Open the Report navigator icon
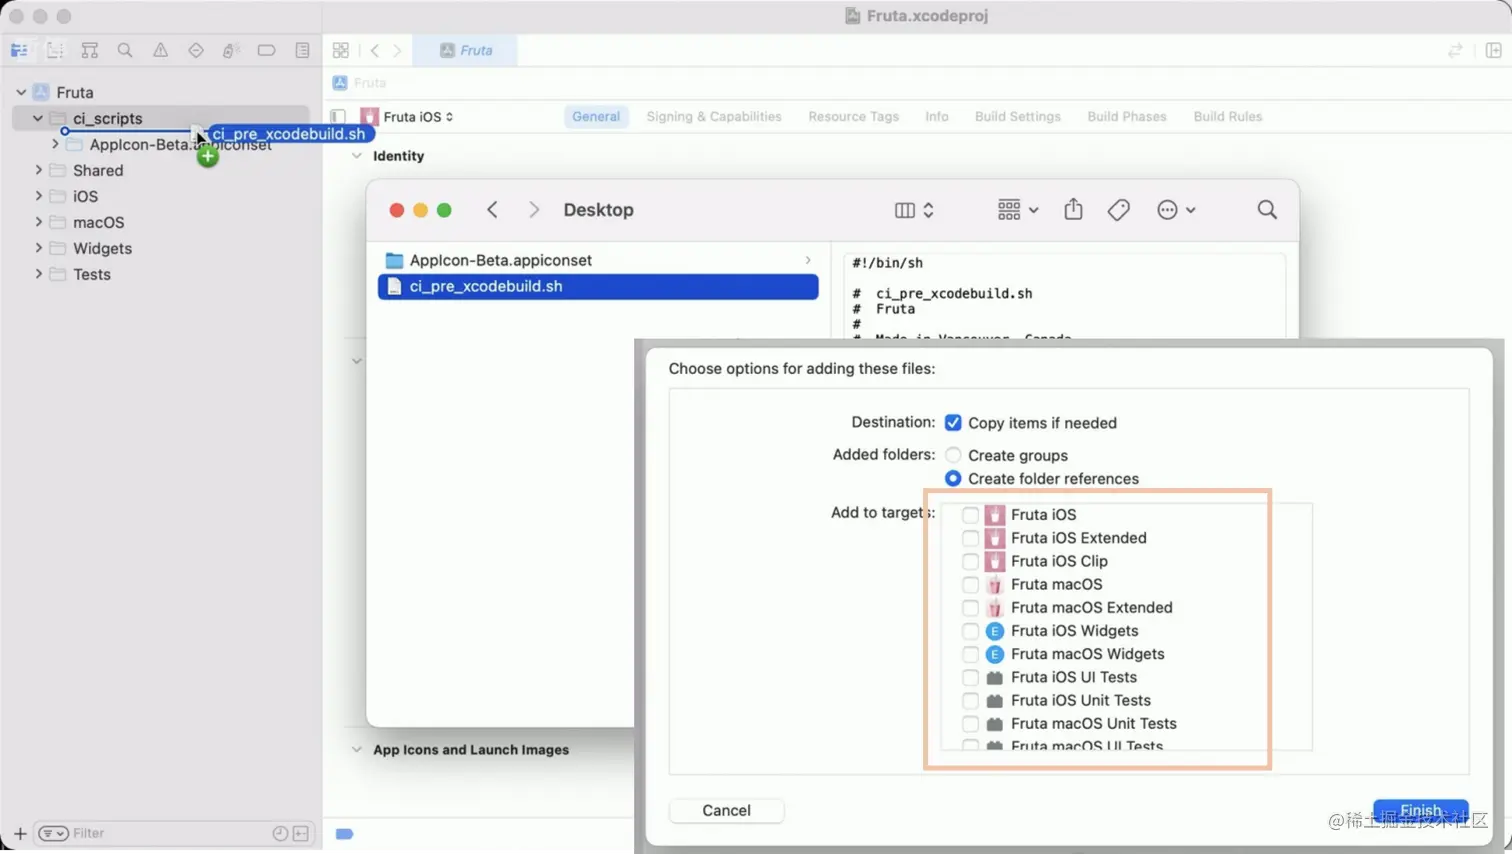The height and width of the screenshot is (854, 1512). point(302,50)
